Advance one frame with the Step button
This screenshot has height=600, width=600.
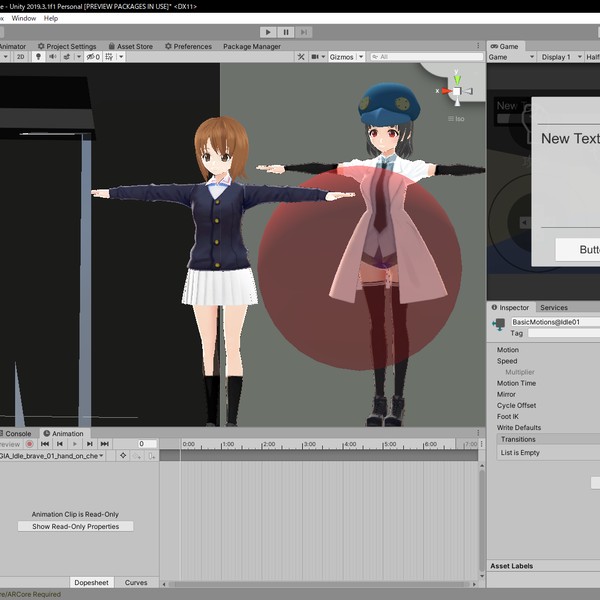303,32
